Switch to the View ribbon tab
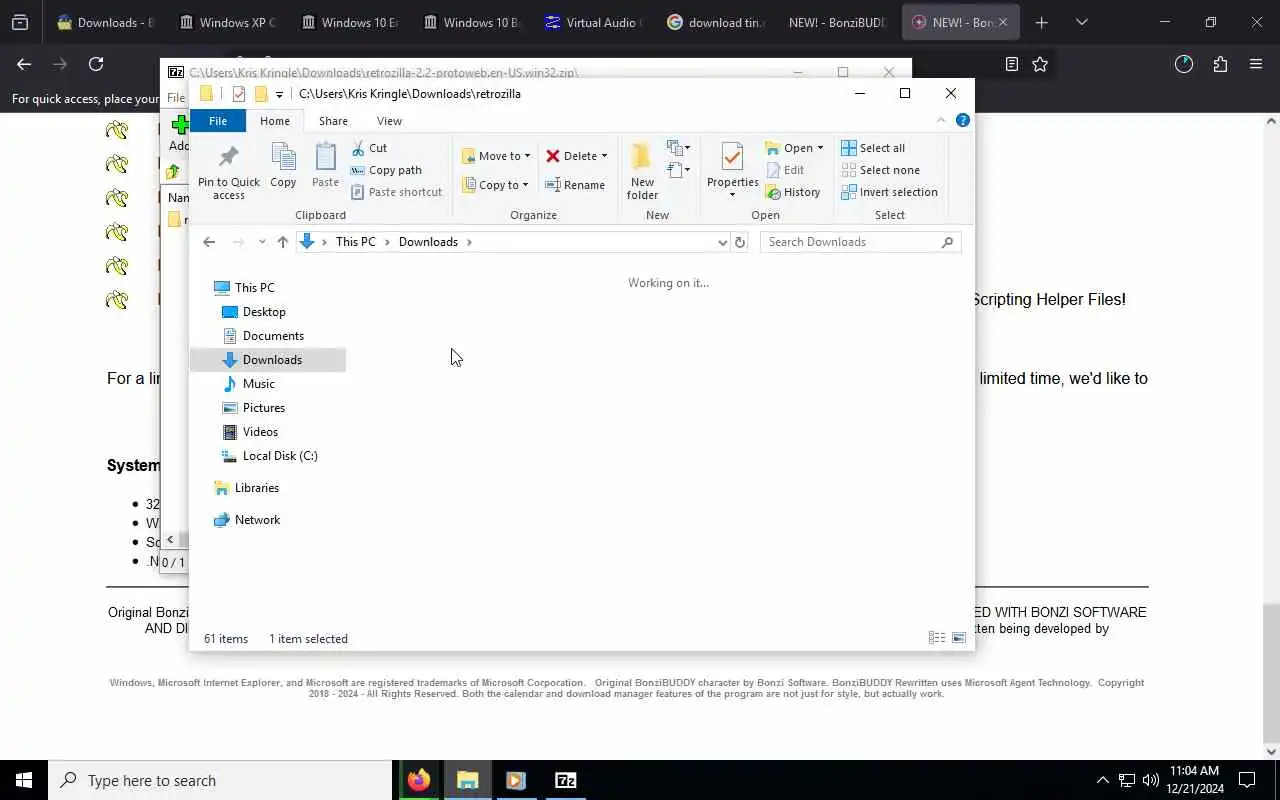Viewport: 1280px width, 800px height. tap(389, 121)
